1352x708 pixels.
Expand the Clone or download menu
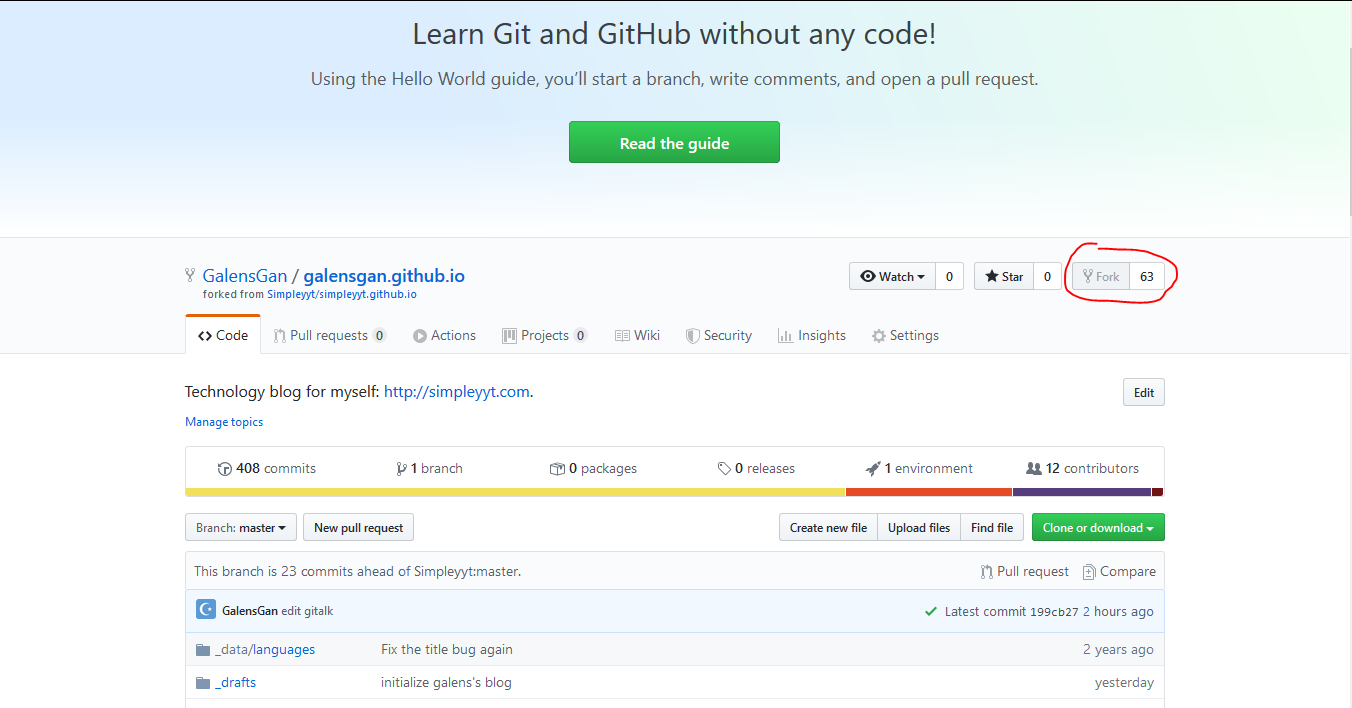(1097, 528)
